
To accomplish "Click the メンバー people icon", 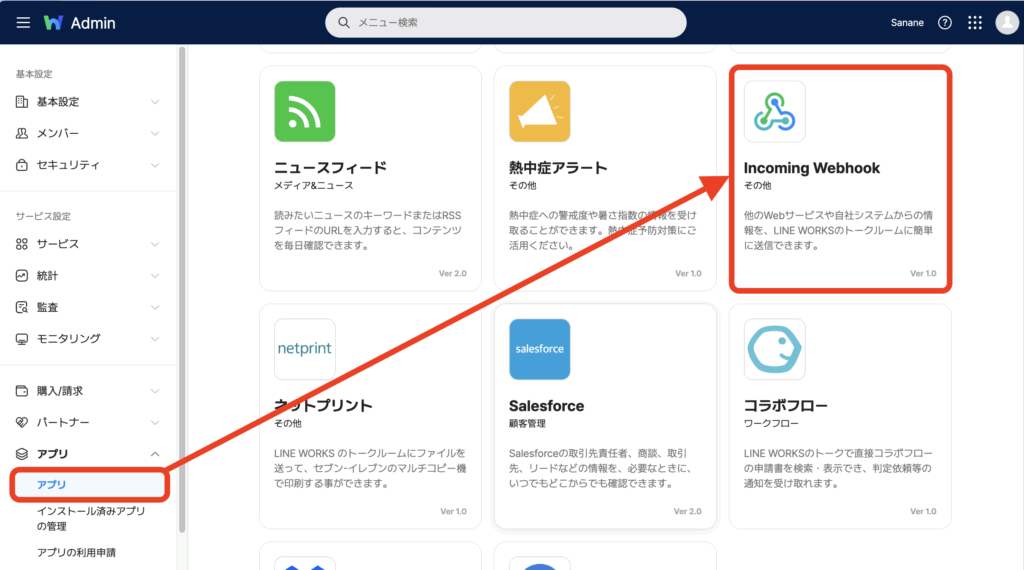I will point(22,133).
